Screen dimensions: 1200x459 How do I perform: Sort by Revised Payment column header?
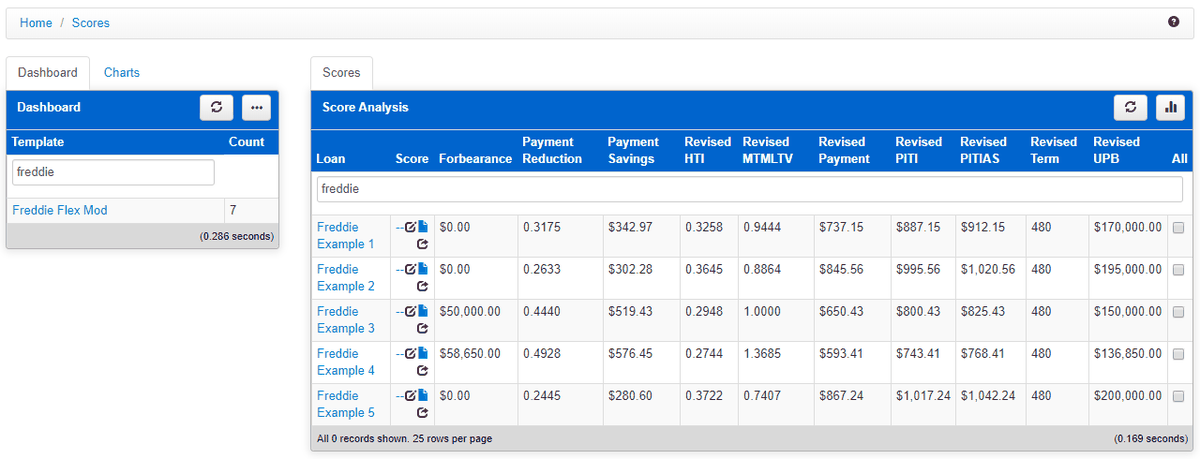tap(844, 151)
